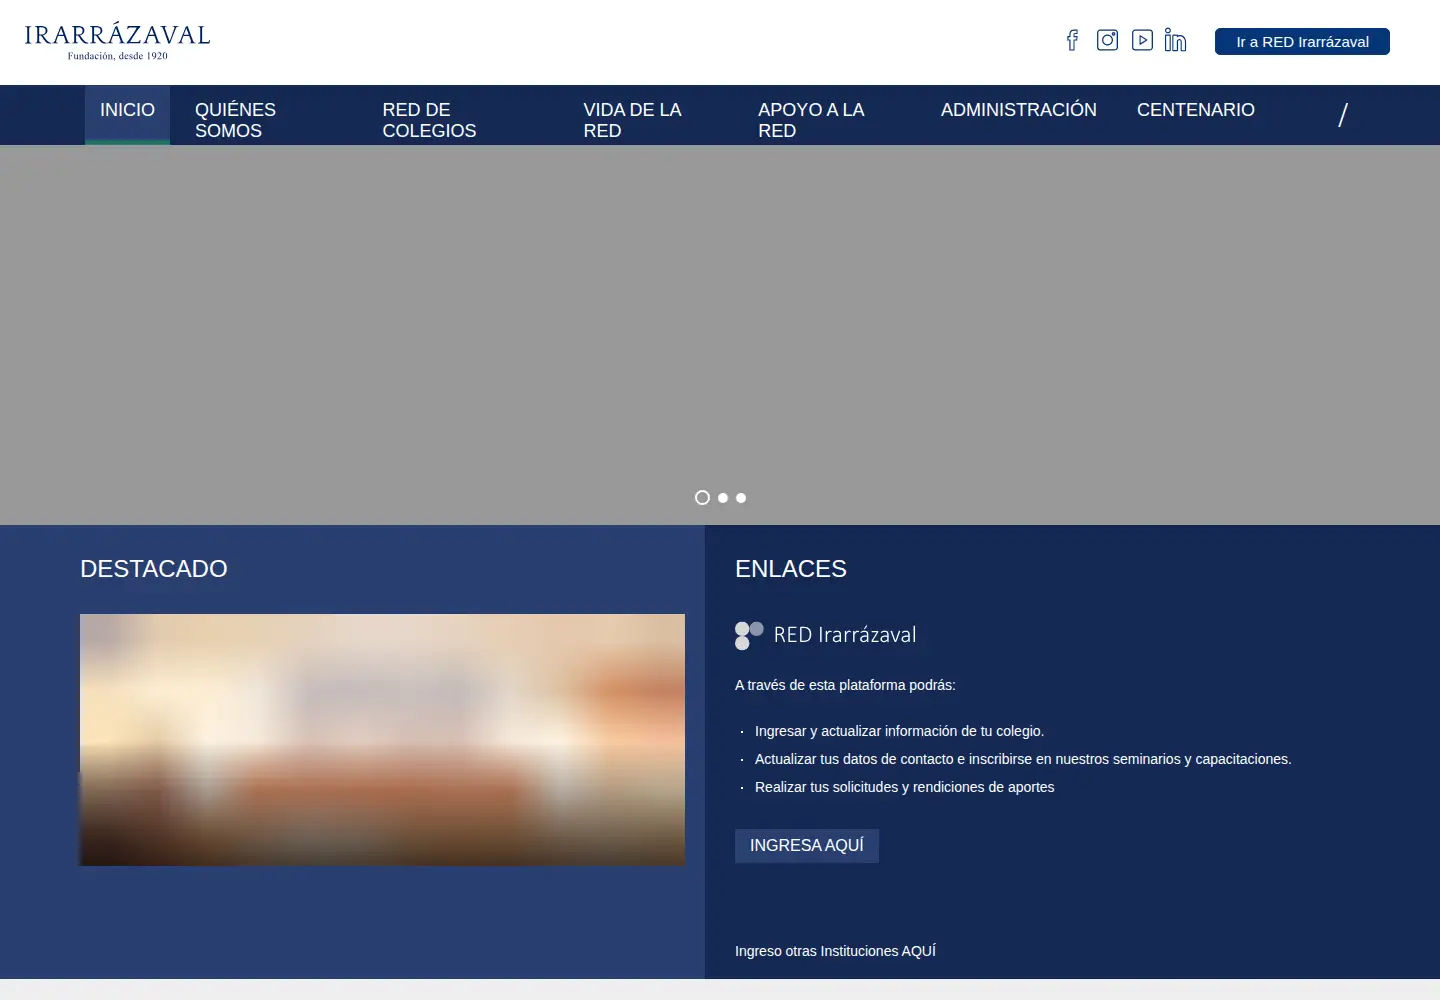This screenshot has width=1440, height=1000.
Task: Select the third carousel slide dot
Action: [741, 497]
